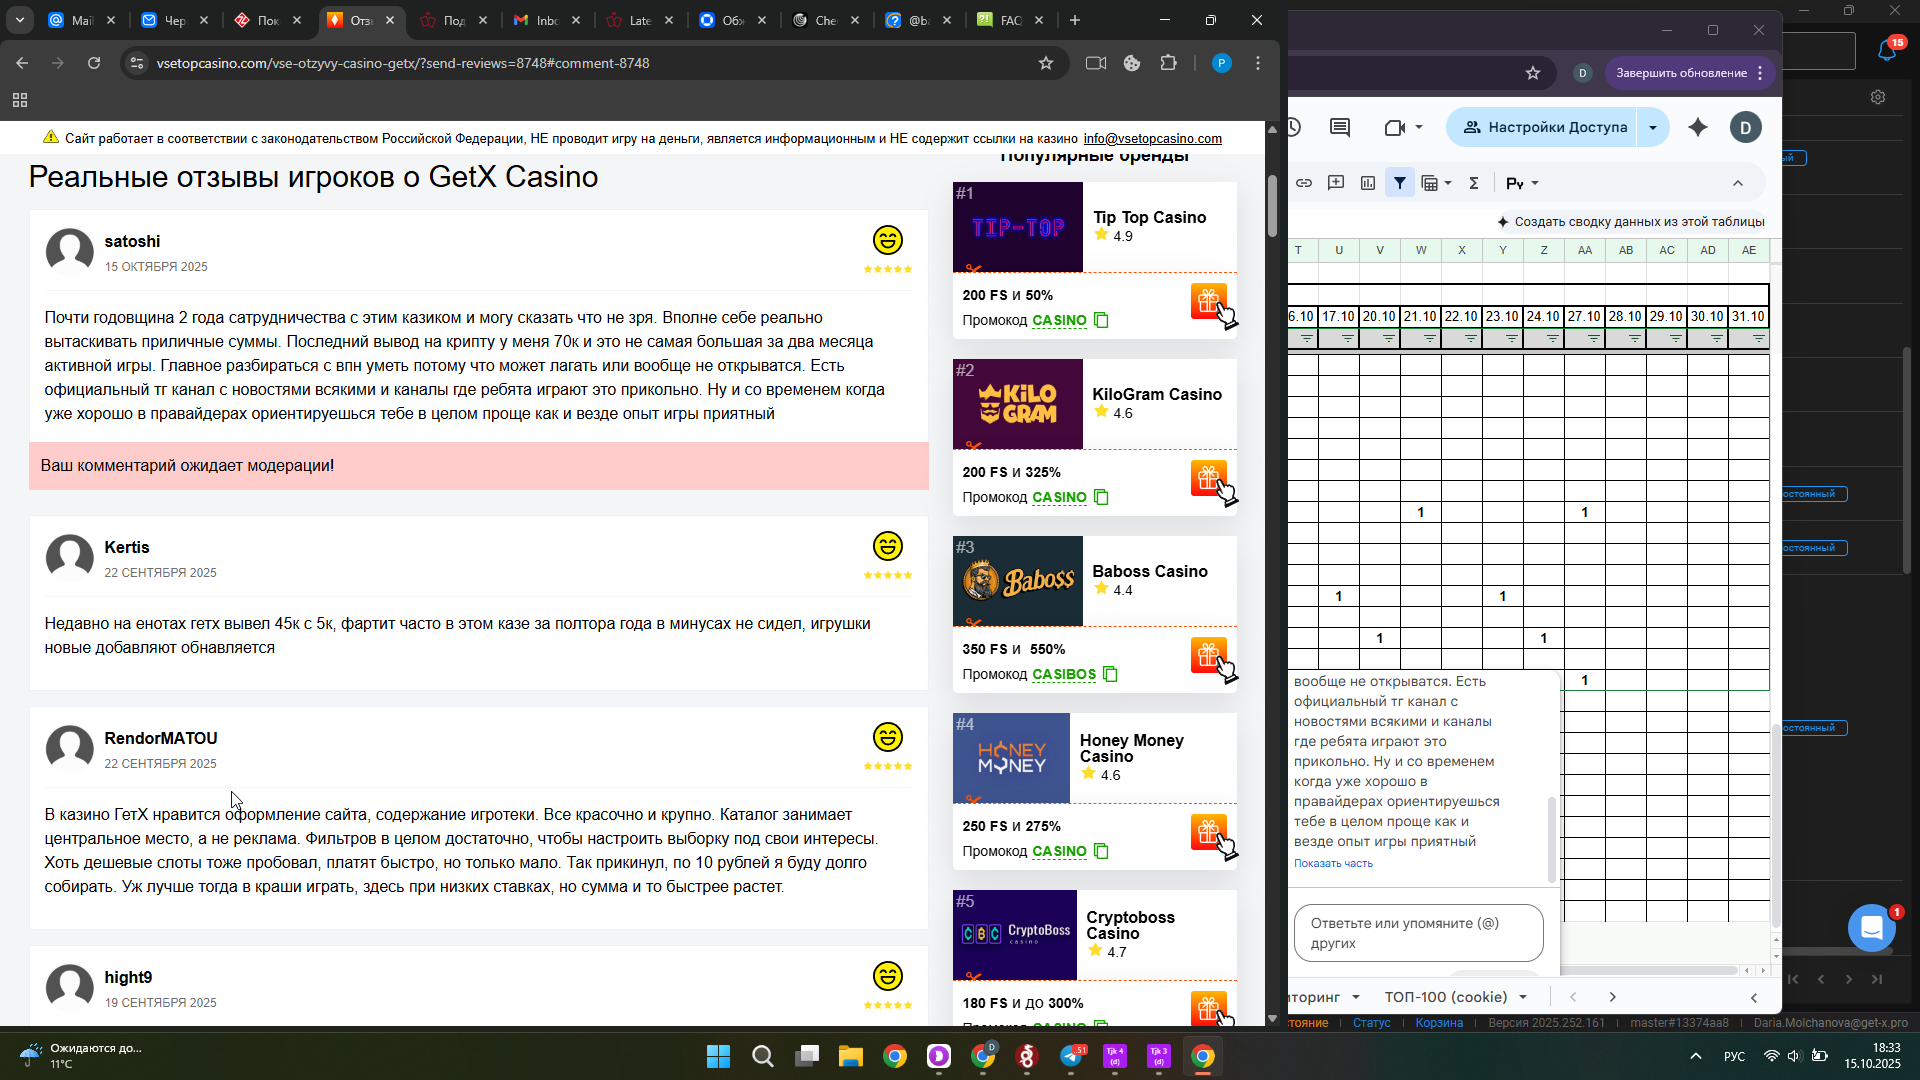Click the insert comment icon in Sheets toolbar
1920x1080 pixels.
[x=1336, y=183]
